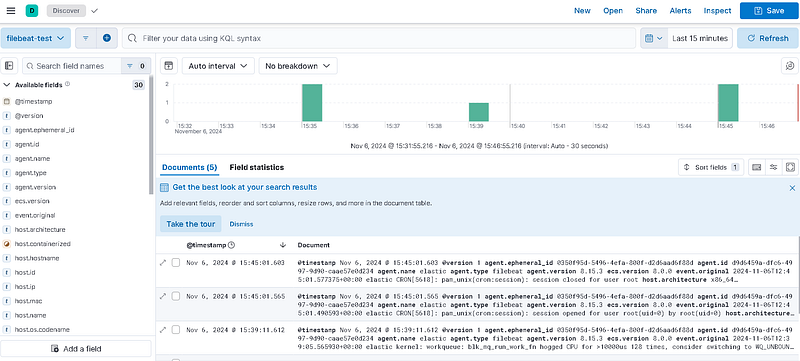Expand the chevron next to Discover
This screenshot has height=361, width=800.
click(x=94, y=11)
